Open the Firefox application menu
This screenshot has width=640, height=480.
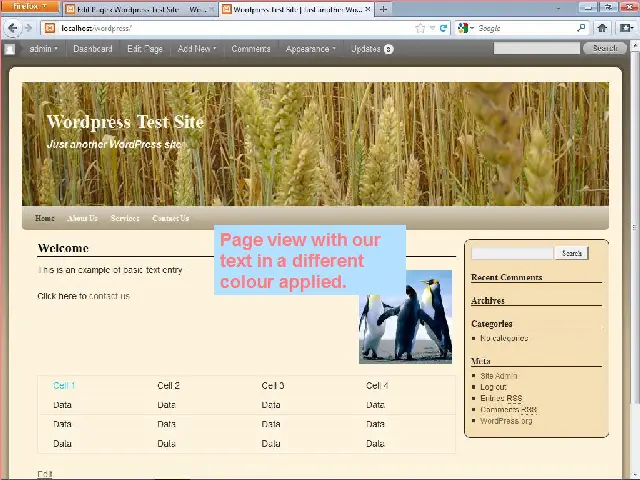click(30, 7)
